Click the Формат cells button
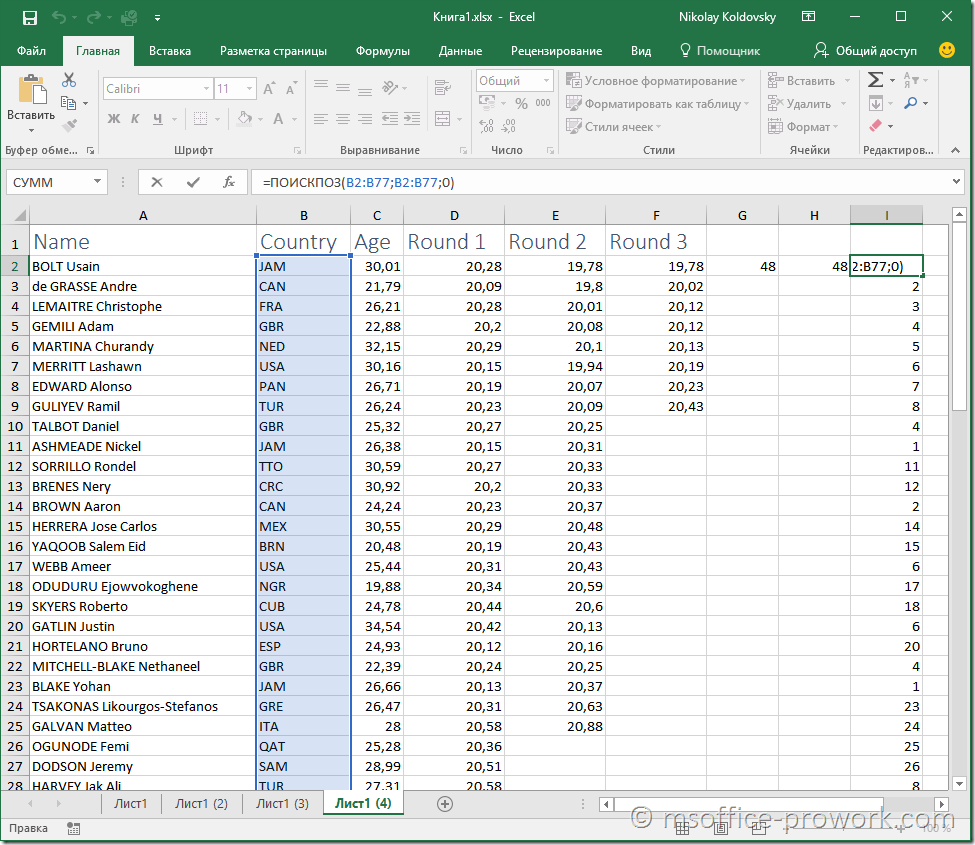The height and width of the screenshot is (845, 975). pos(803,127)
